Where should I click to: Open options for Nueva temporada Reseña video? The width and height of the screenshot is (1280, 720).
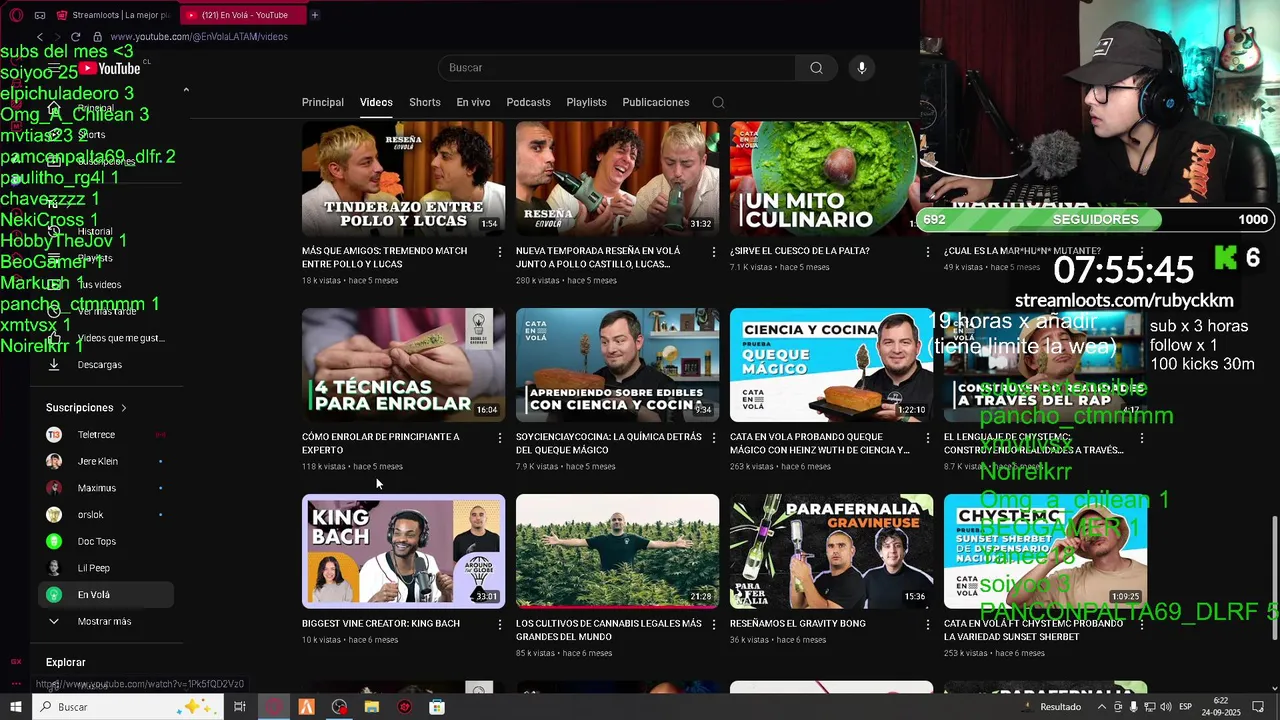point(714,252)
